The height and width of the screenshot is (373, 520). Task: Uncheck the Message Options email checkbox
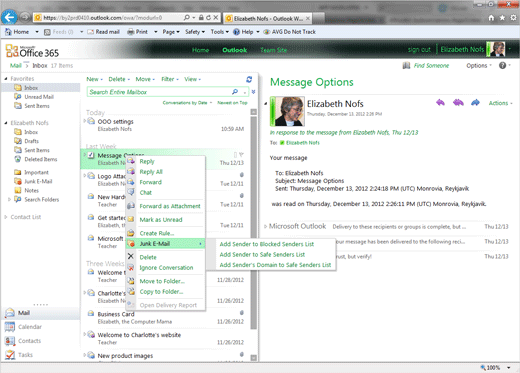click(x=91, y=155)
